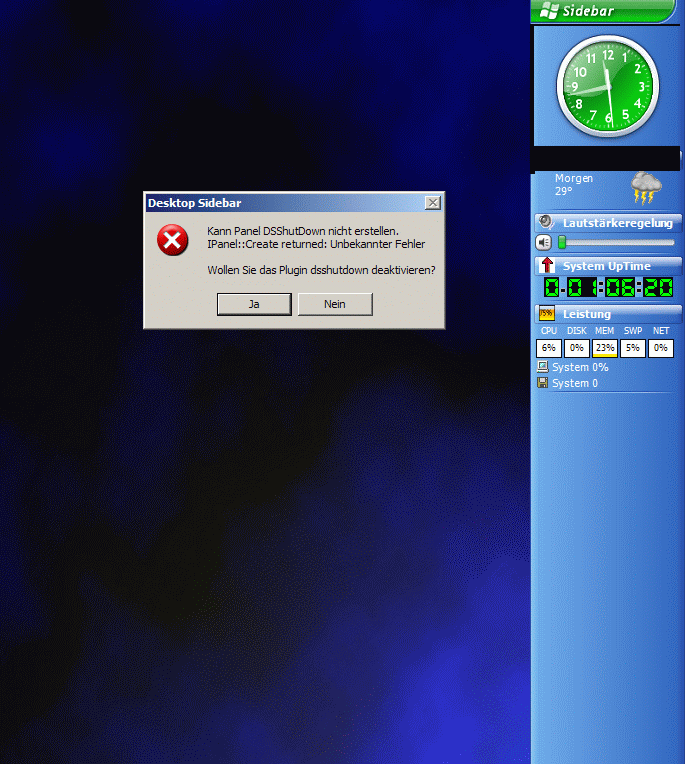Click the MEM 23% box

click(x=605, y=348)
